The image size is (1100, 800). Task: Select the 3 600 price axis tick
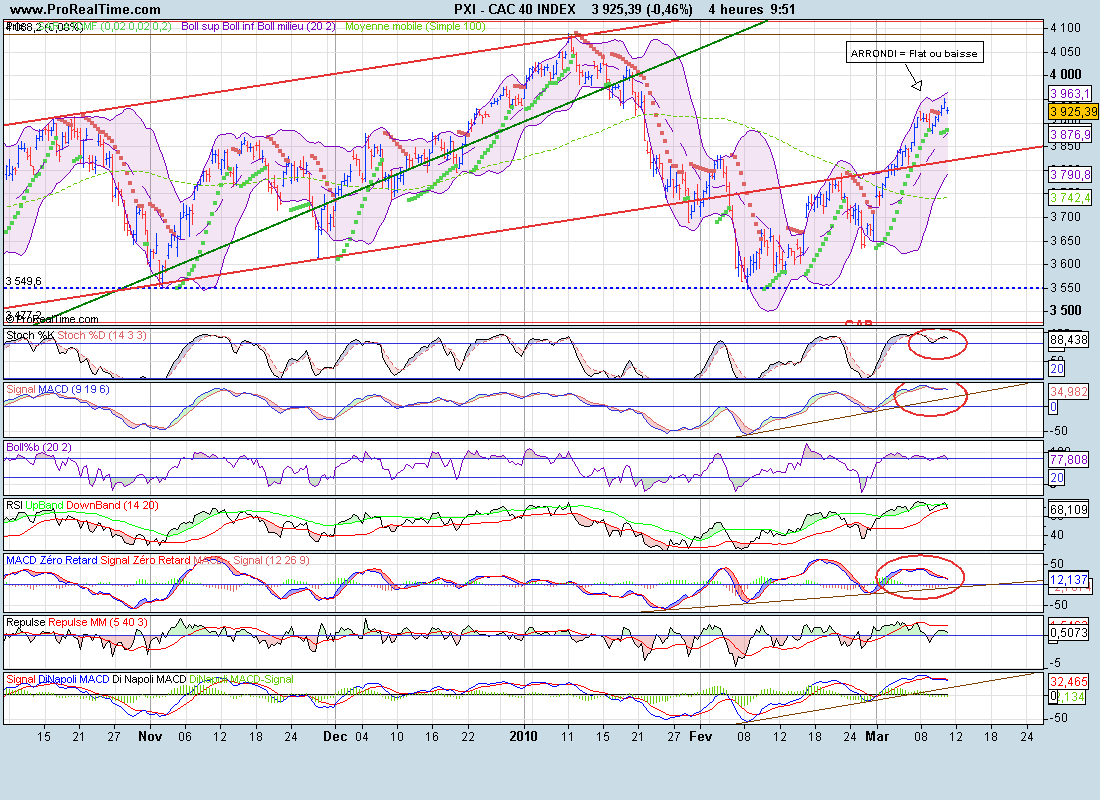click(1066, 265)
